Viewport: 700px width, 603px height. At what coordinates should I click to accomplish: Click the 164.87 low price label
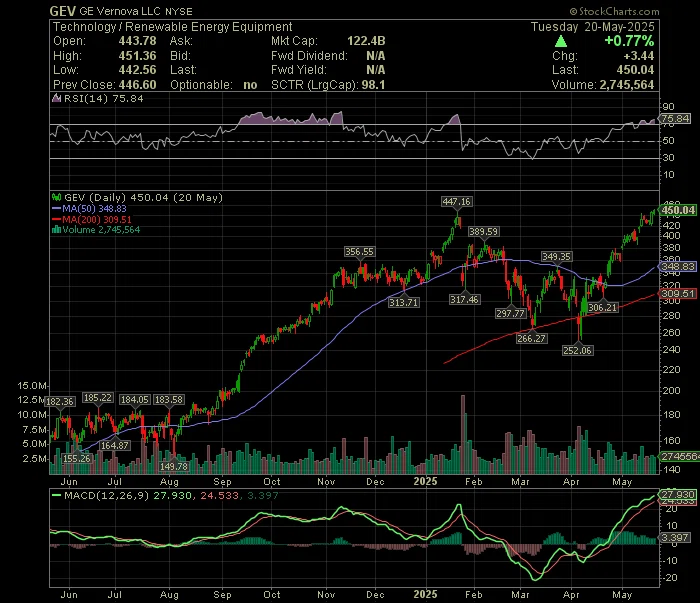(x=115, y=445)
